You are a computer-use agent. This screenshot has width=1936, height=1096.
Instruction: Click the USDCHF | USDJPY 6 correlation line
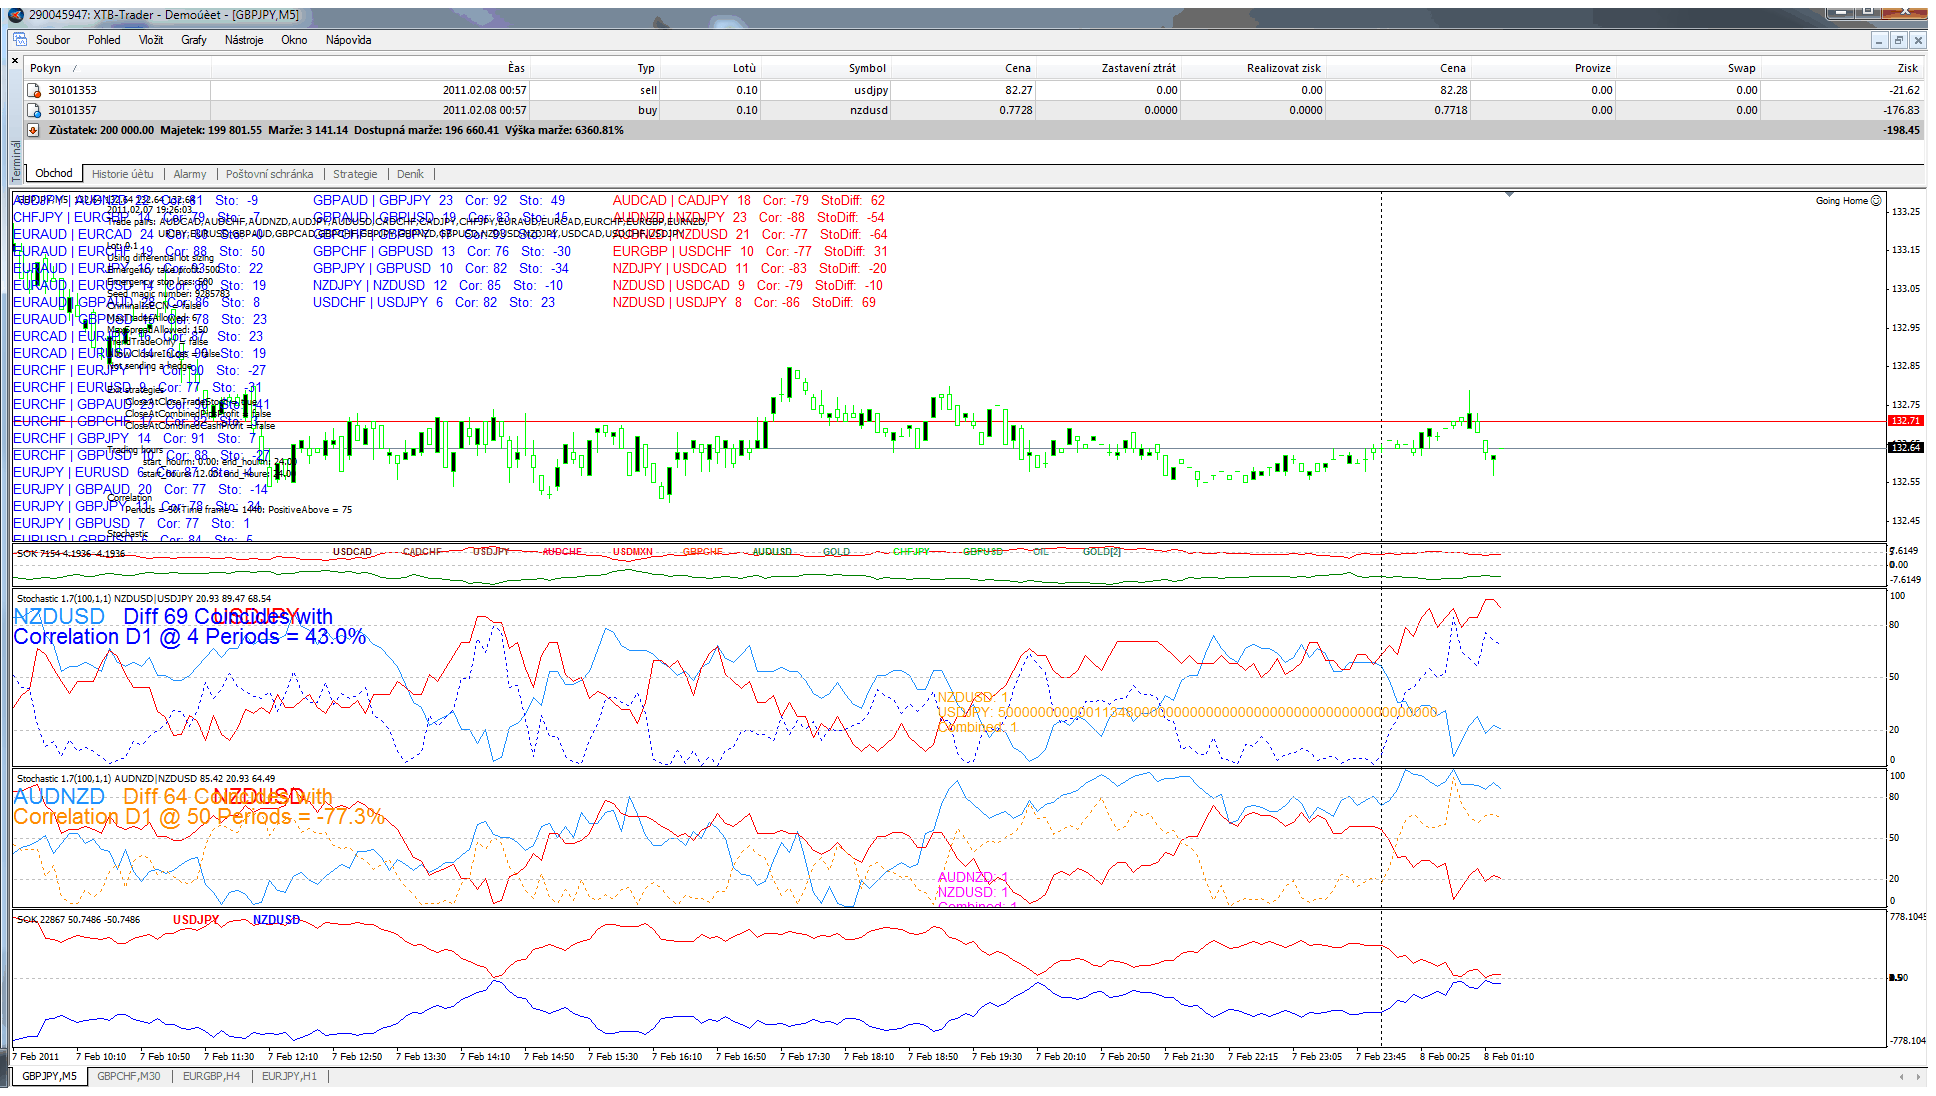tap(433, 302)
